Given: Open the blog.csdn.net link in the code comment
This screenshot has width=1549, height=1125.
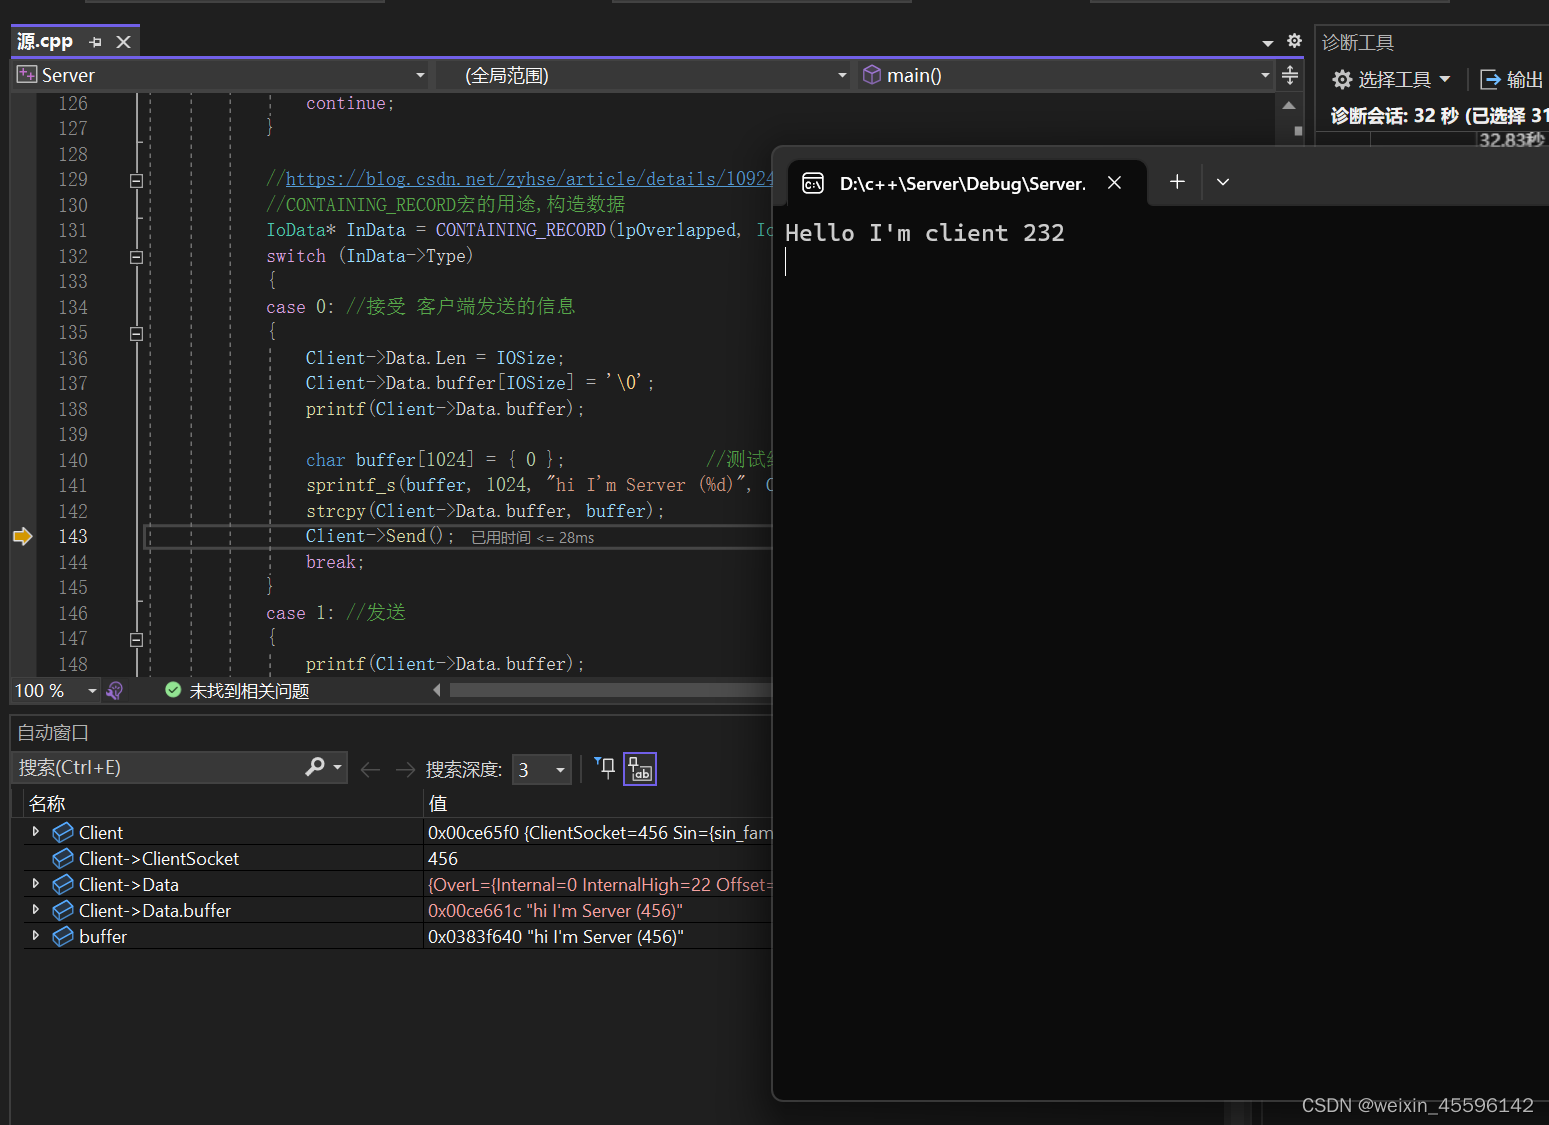Looking at the screenshot, I should click(x=520, y=178).
